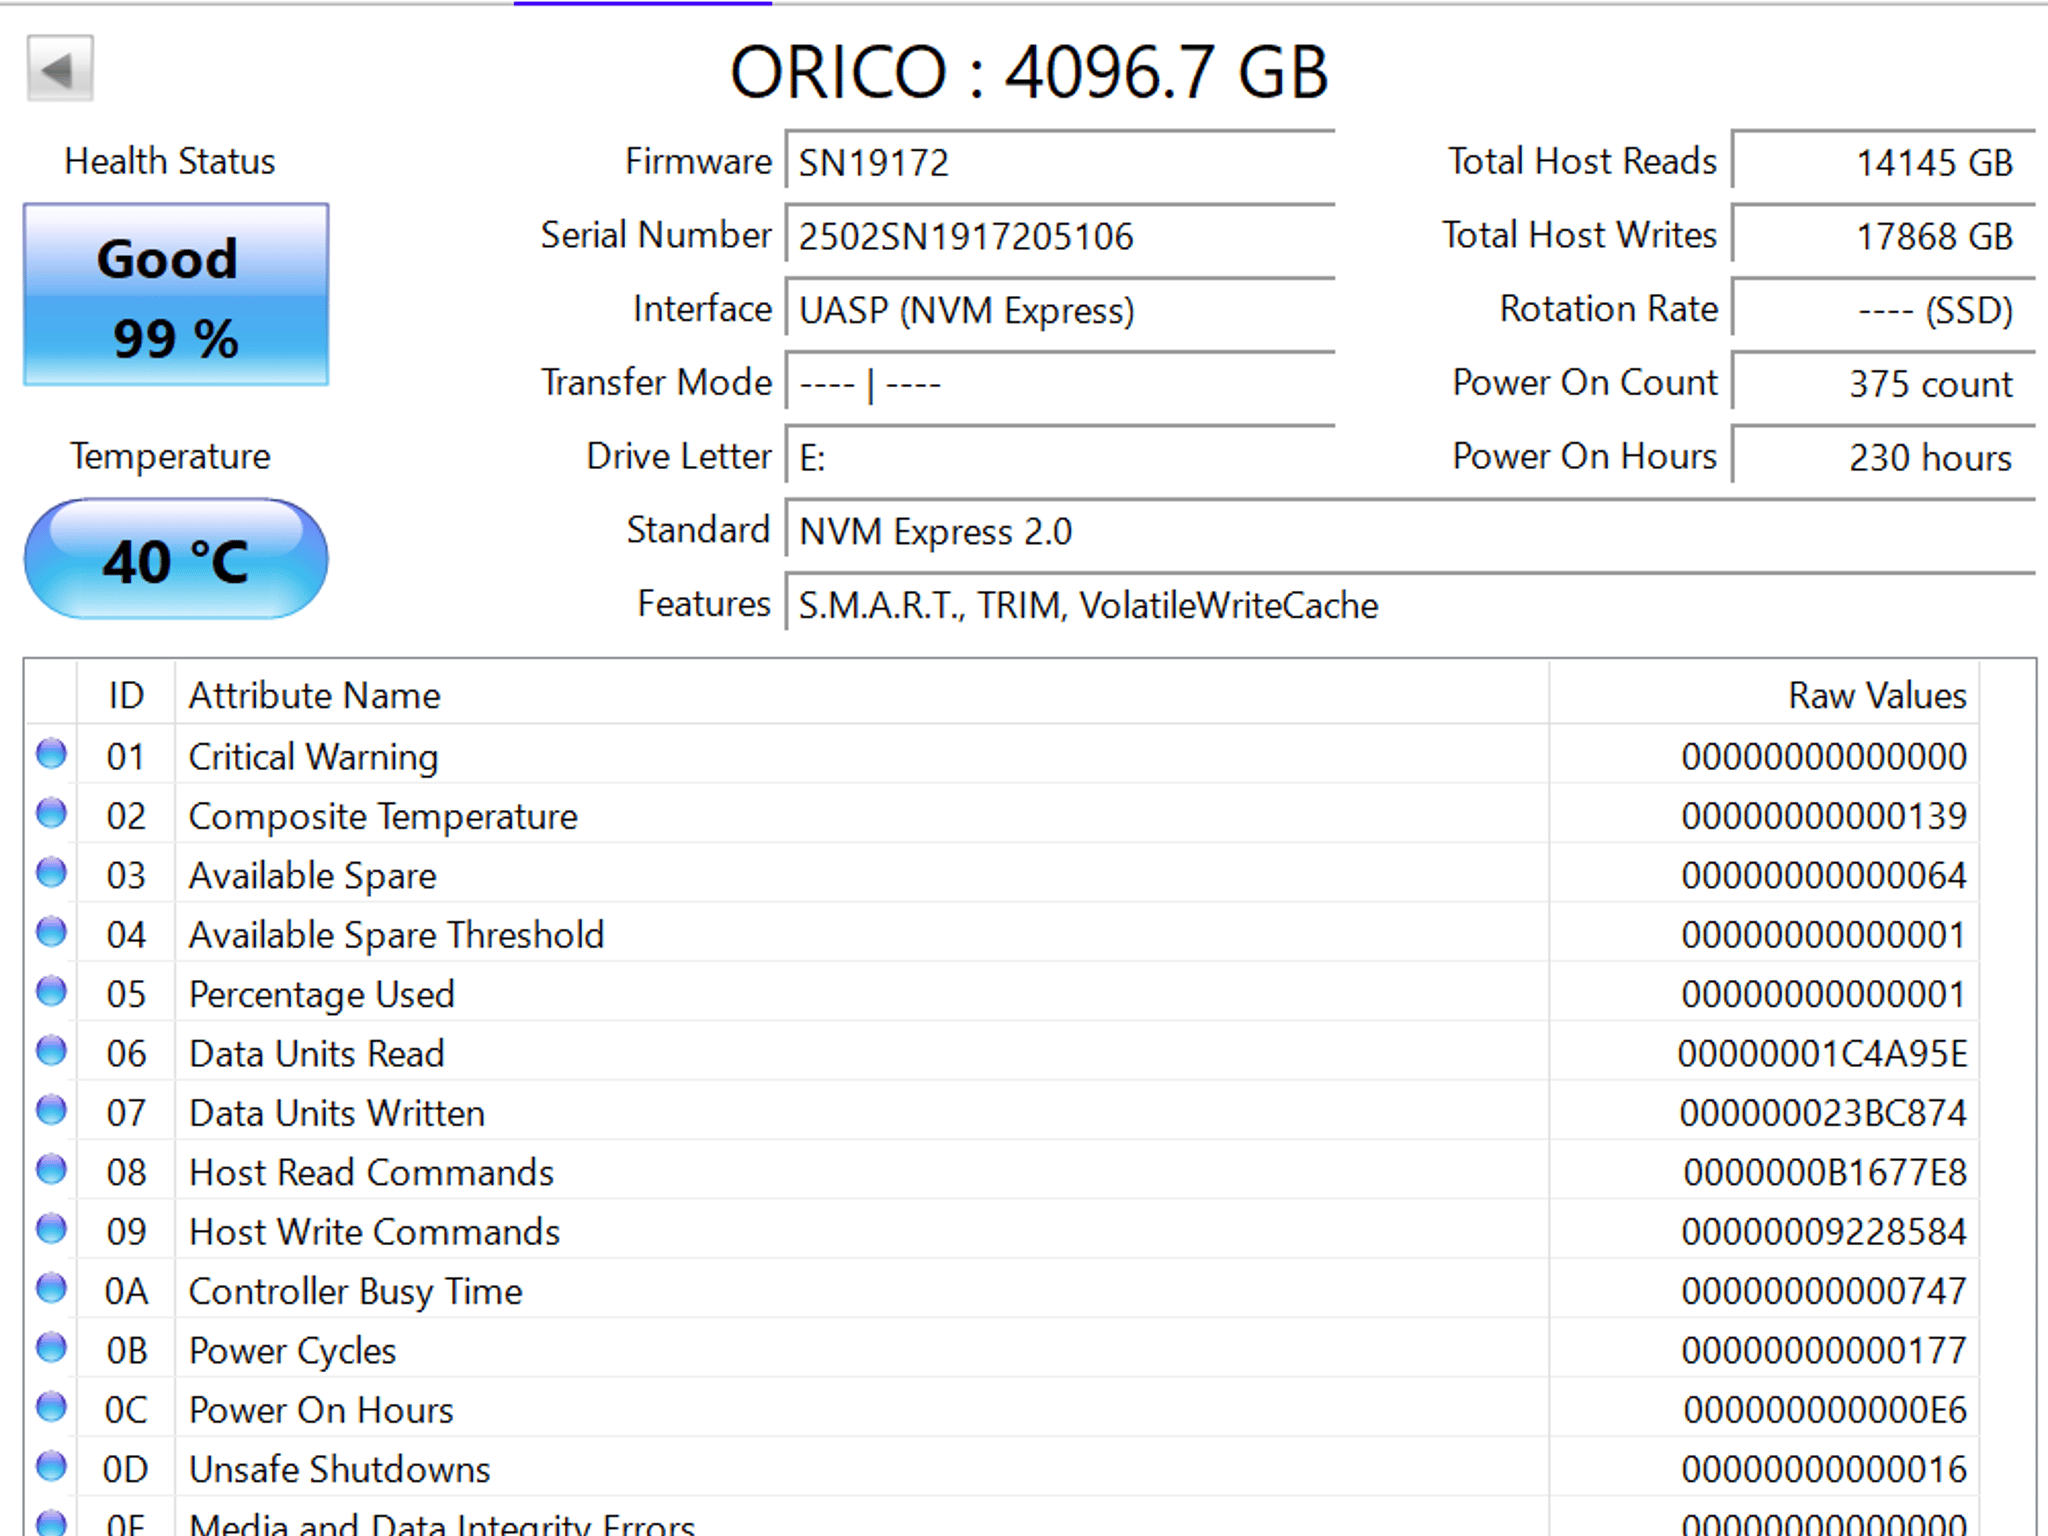Click raw value 0000000000139
The image size is (2048, 1536).
(1824, 816)
